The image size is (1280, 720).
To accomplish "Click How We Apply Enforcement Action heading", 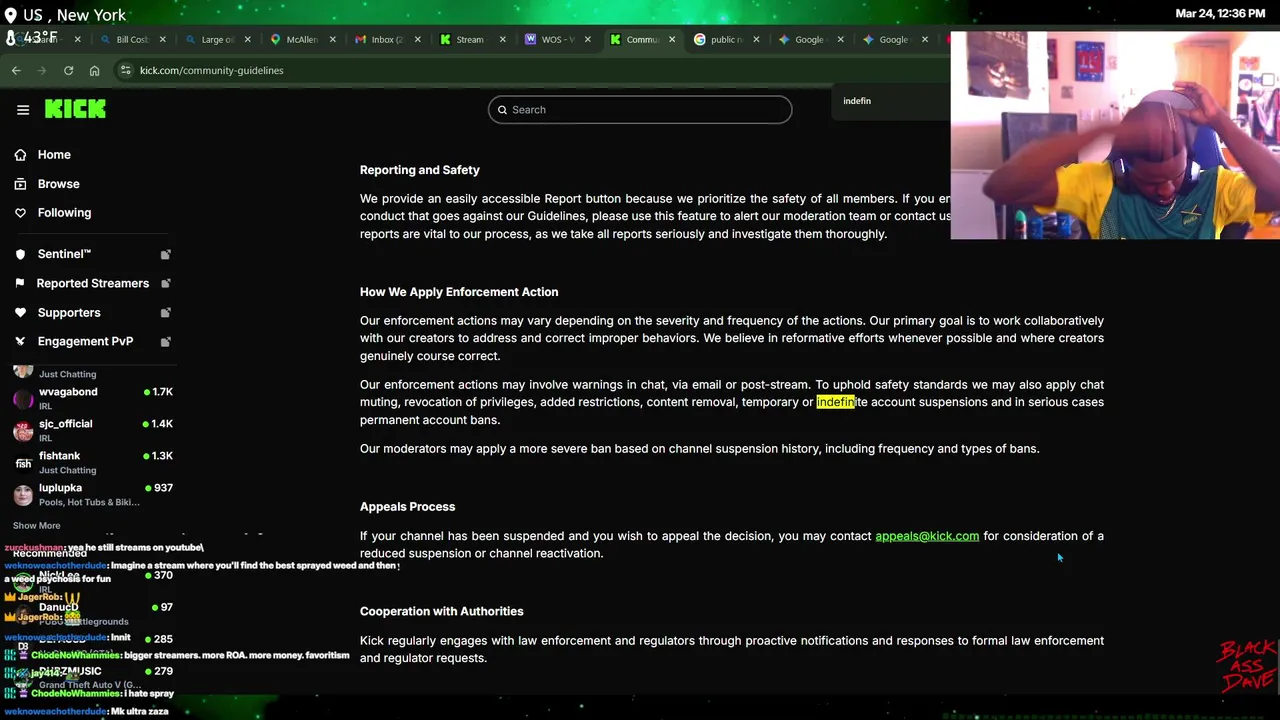I will click(459, 292).
